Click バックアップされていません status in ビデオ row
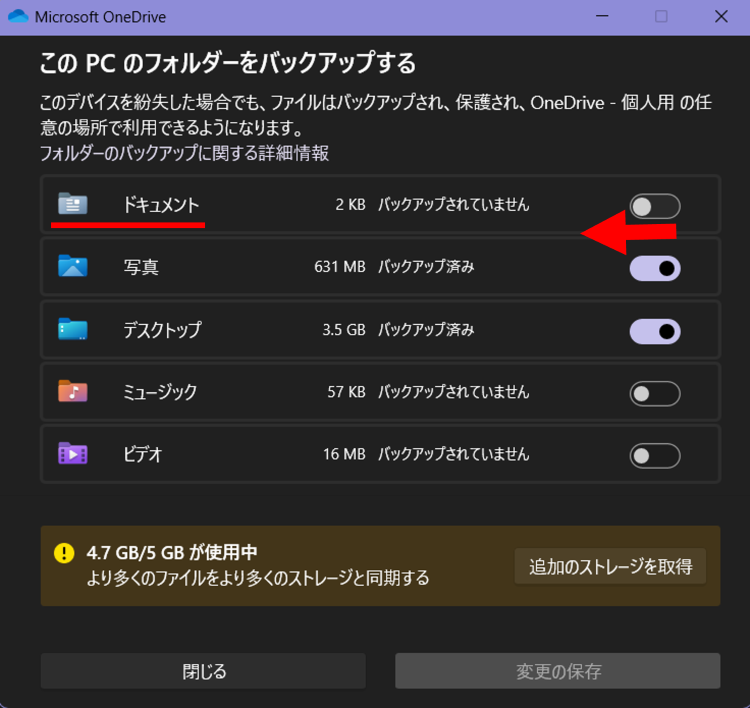Screen dimensions: 750x708 pos(453,454)
